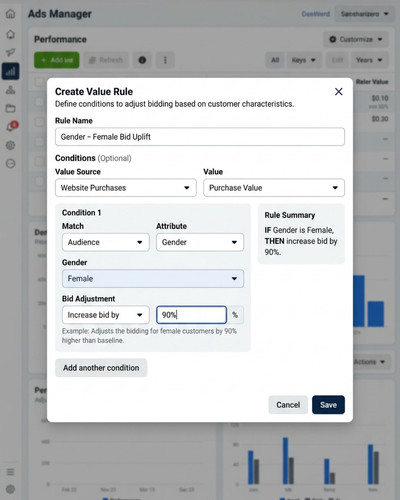
Task: Open the folder icon in sidebar
Action: [x=11, y=108]
